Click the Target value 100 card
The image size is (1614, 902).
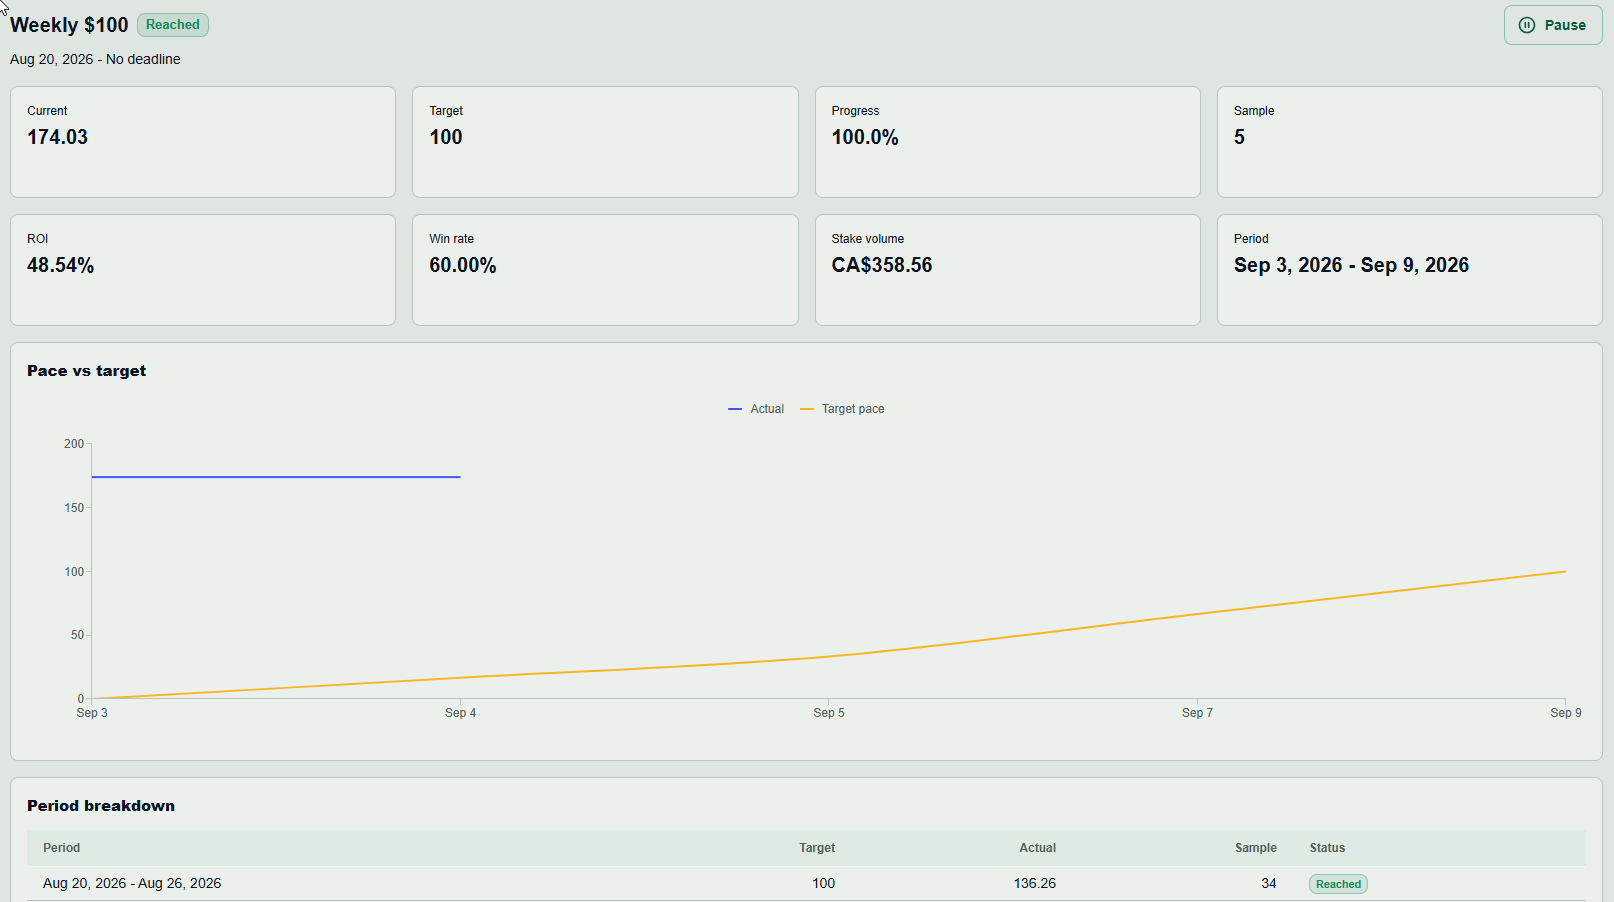[x=605, y=142]
